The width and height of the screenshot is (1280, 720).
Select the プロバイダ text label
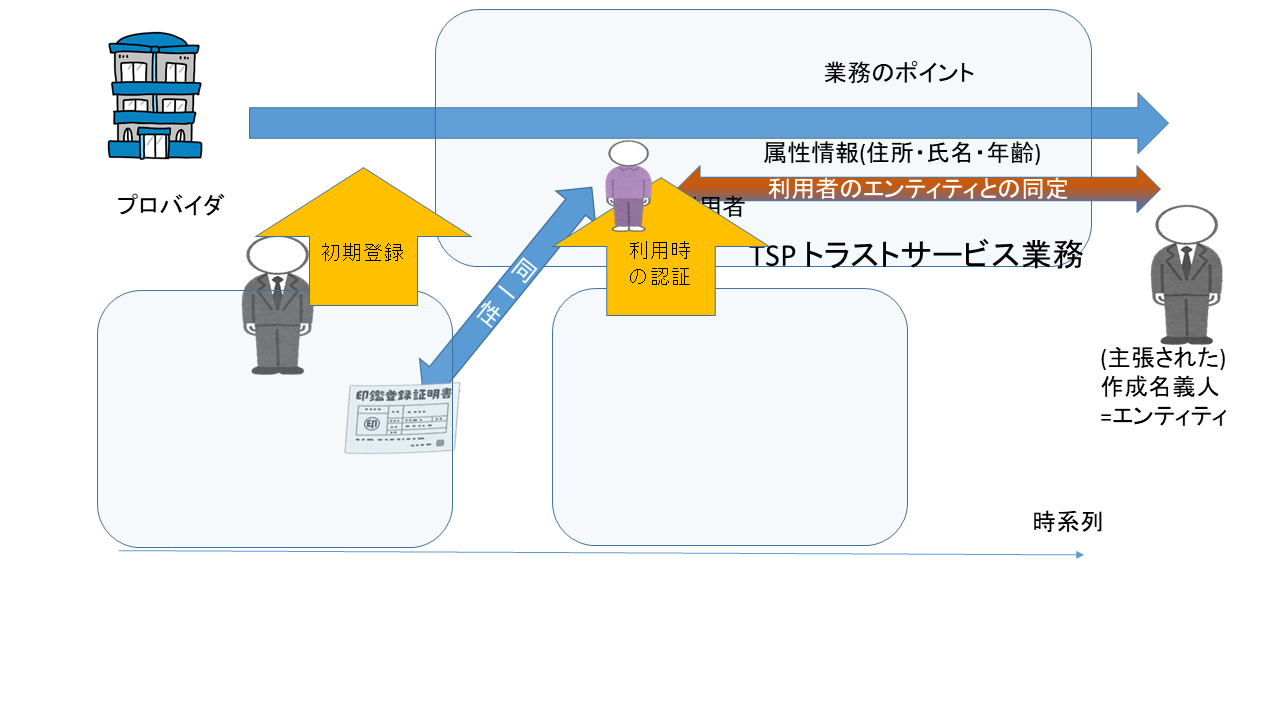tap(169, 206)
